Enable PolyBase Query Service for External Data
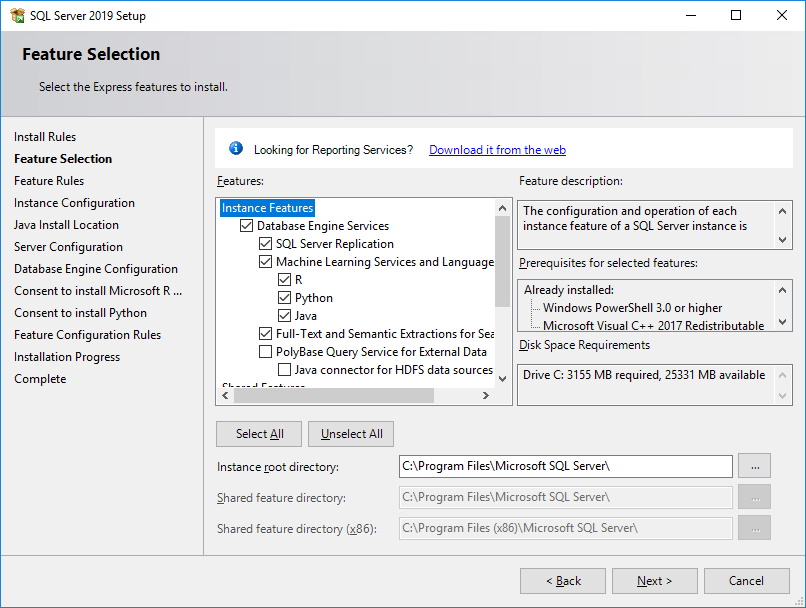This screenshot has height=608, width=806. (x=265, y=352)
